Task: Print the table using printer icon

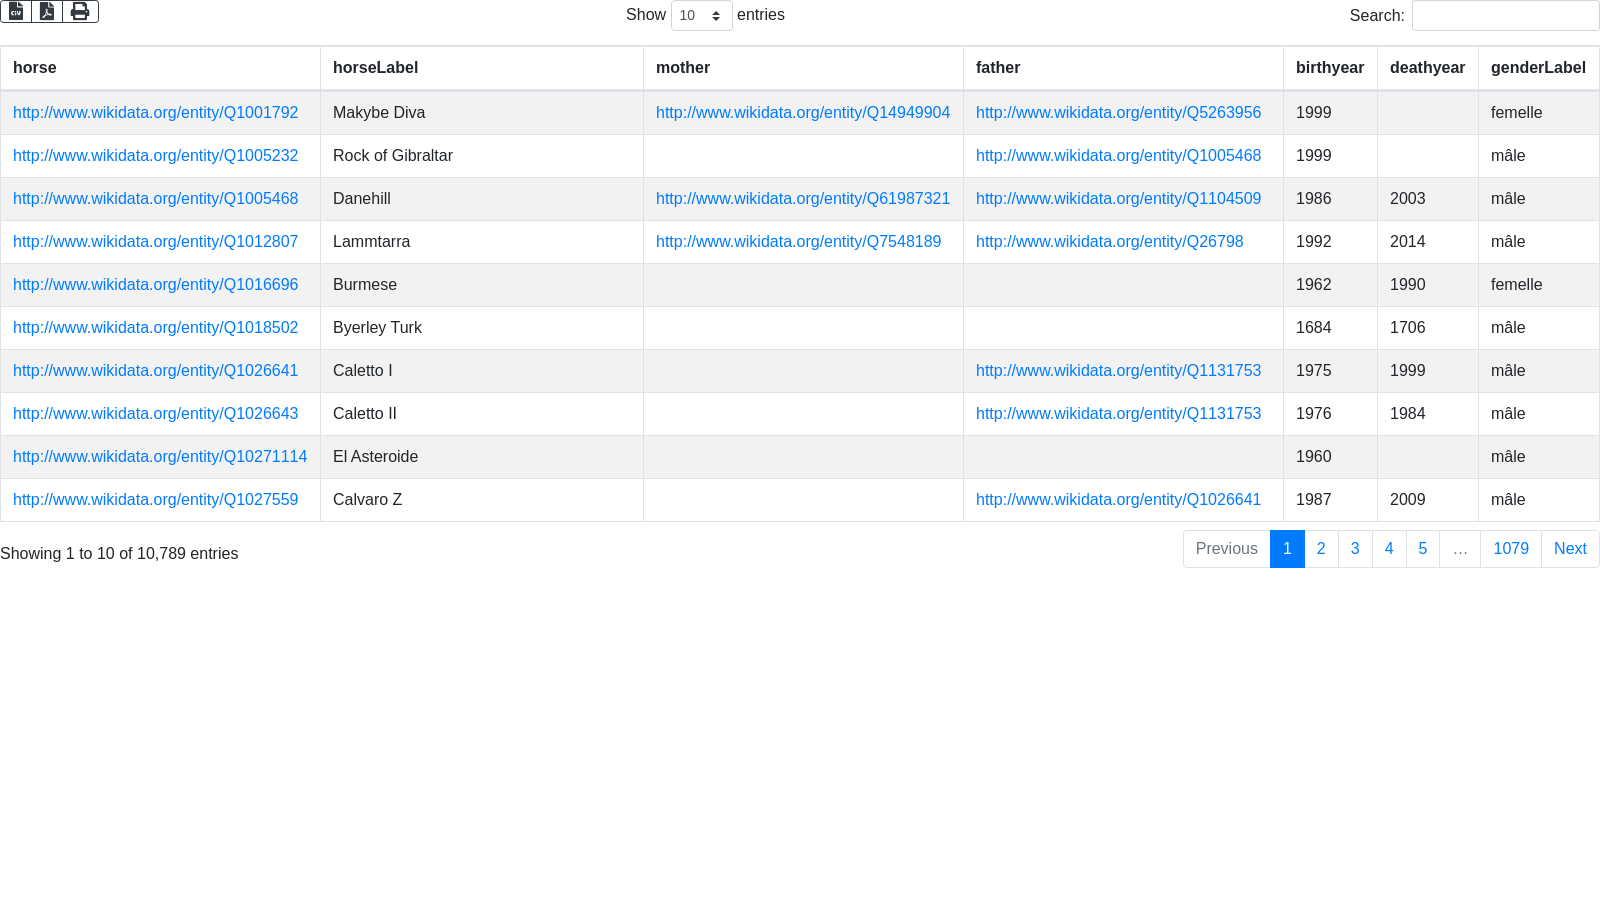Action: pos(80,11)
